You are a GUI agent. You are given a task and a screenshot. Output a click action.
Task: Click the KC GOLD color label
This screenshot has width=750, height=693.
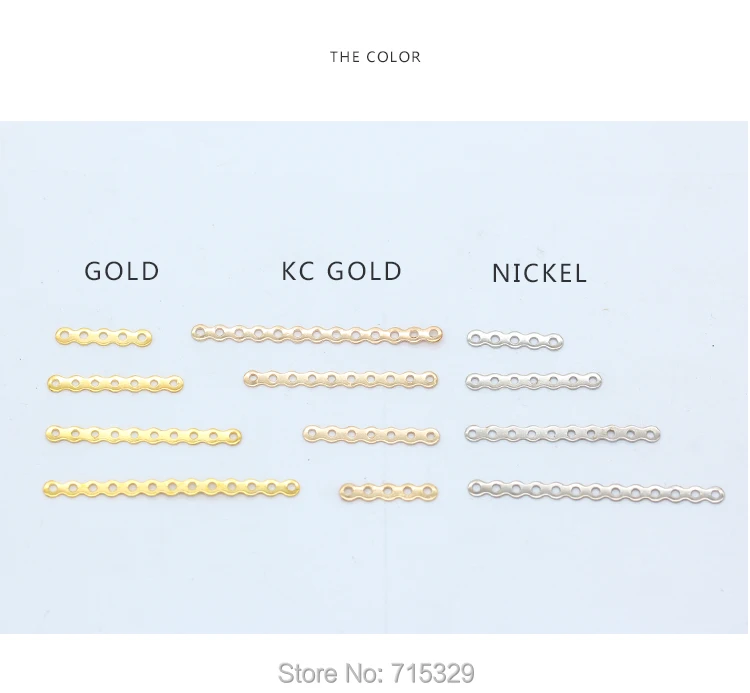pos(342,271)
